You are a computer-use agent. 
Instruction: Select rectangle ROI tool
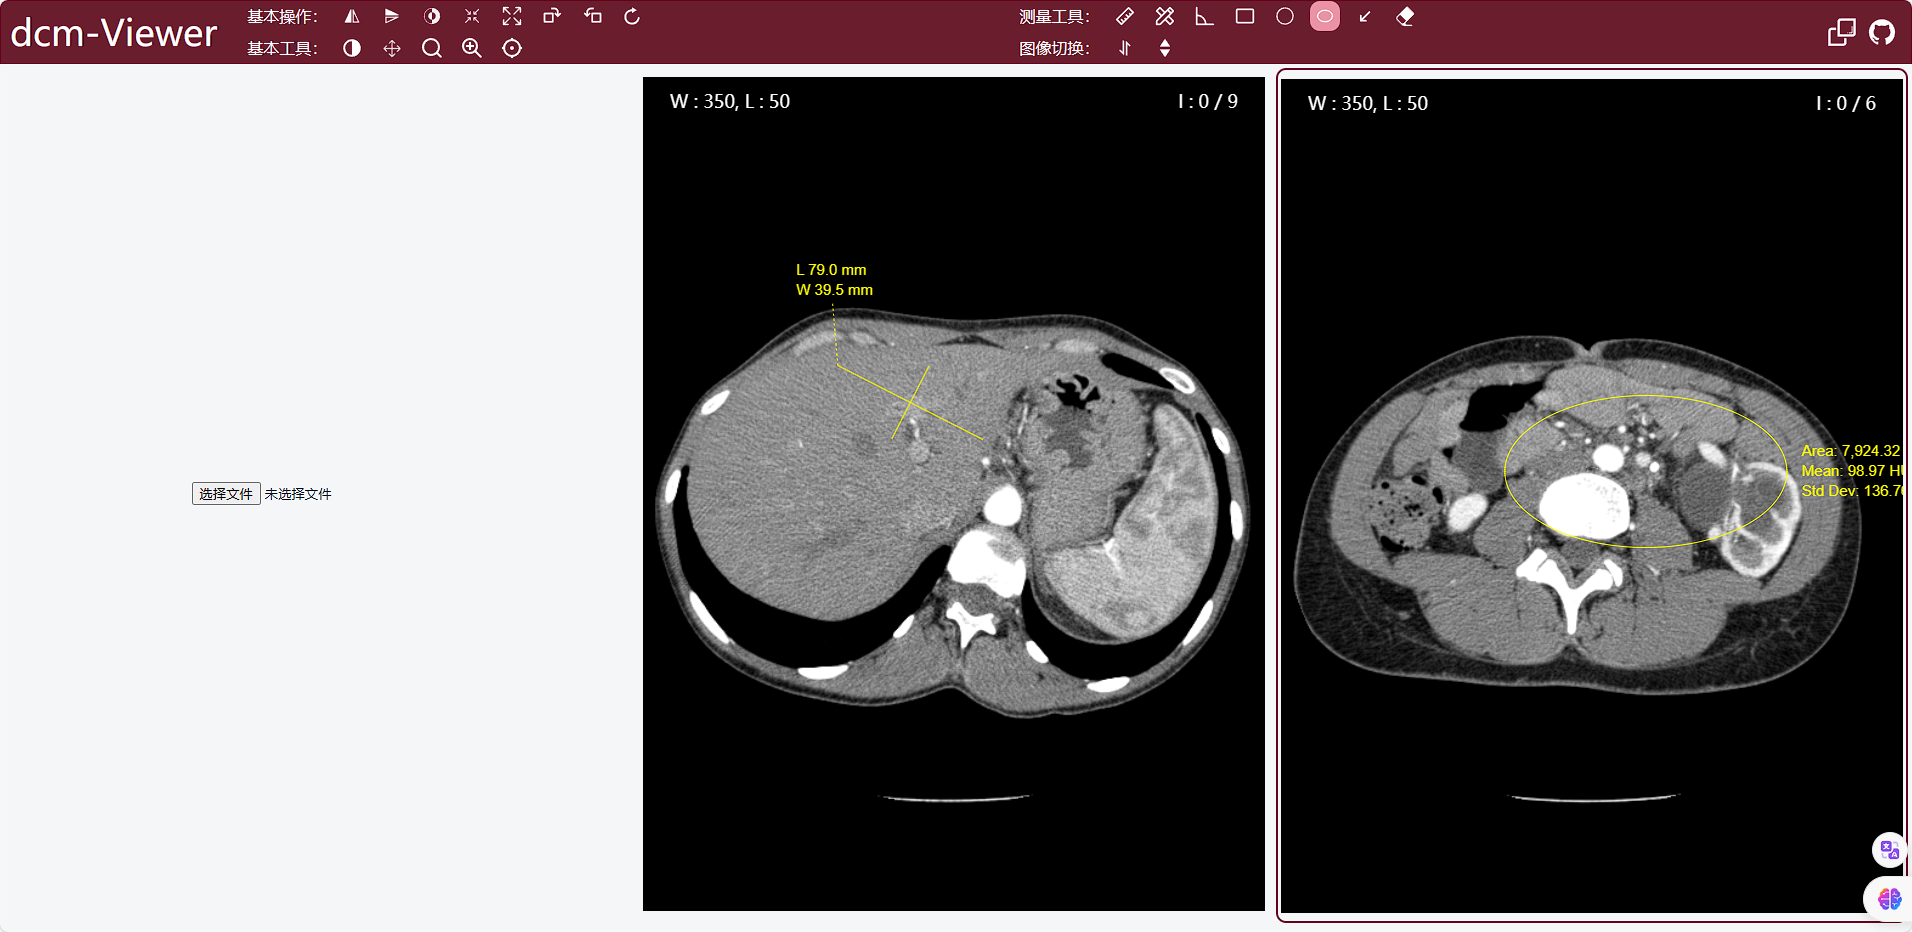point(1245,16)
